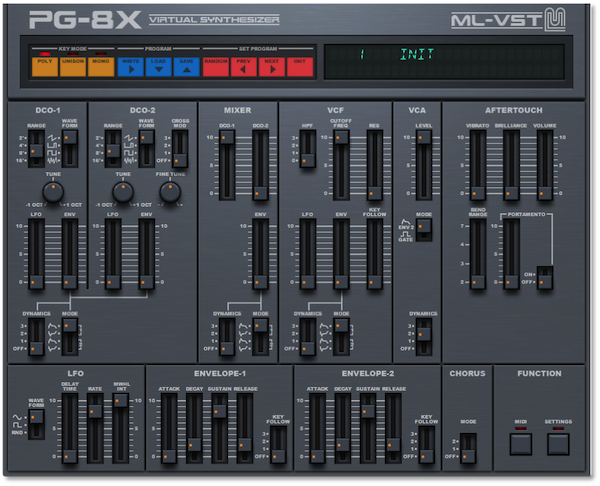Click the ENVELOPE-1 SUSTAIN slider

click(x=220, y=429)
